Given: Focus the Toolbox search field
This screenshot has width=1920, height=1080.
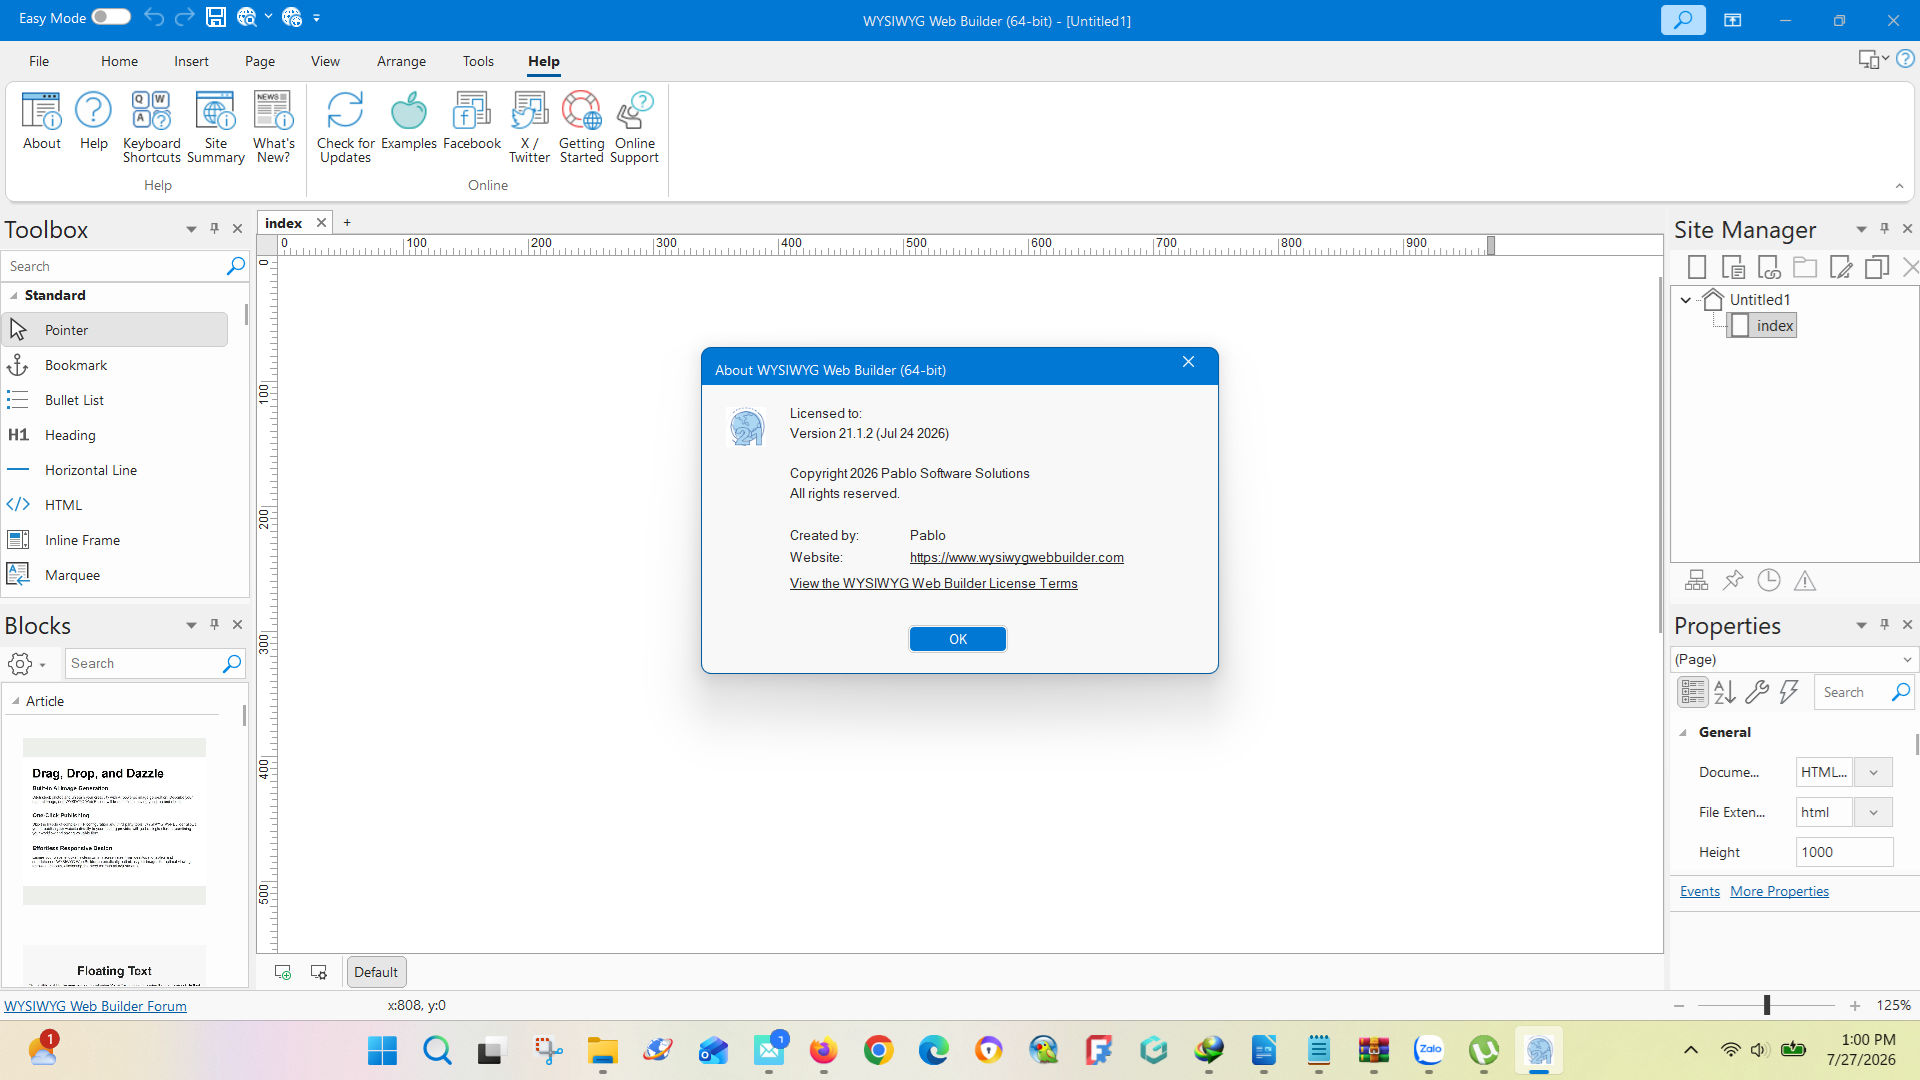Looking at the screenshot, I should [x=115, y=266].
